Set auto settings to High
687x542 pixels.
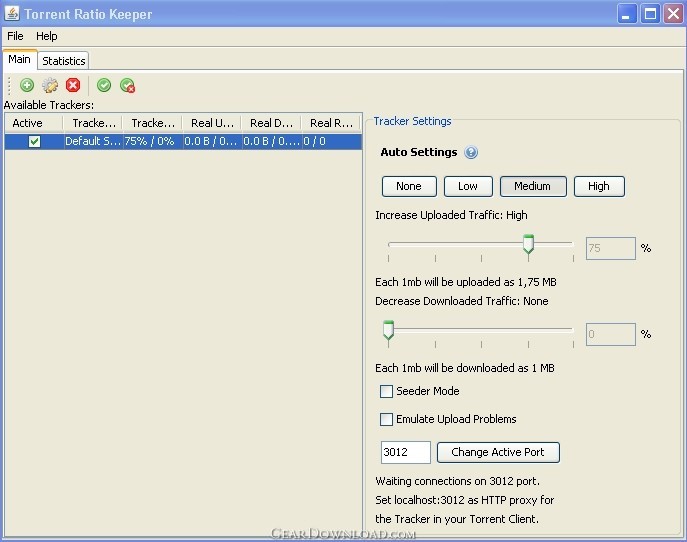click(599, 186)
